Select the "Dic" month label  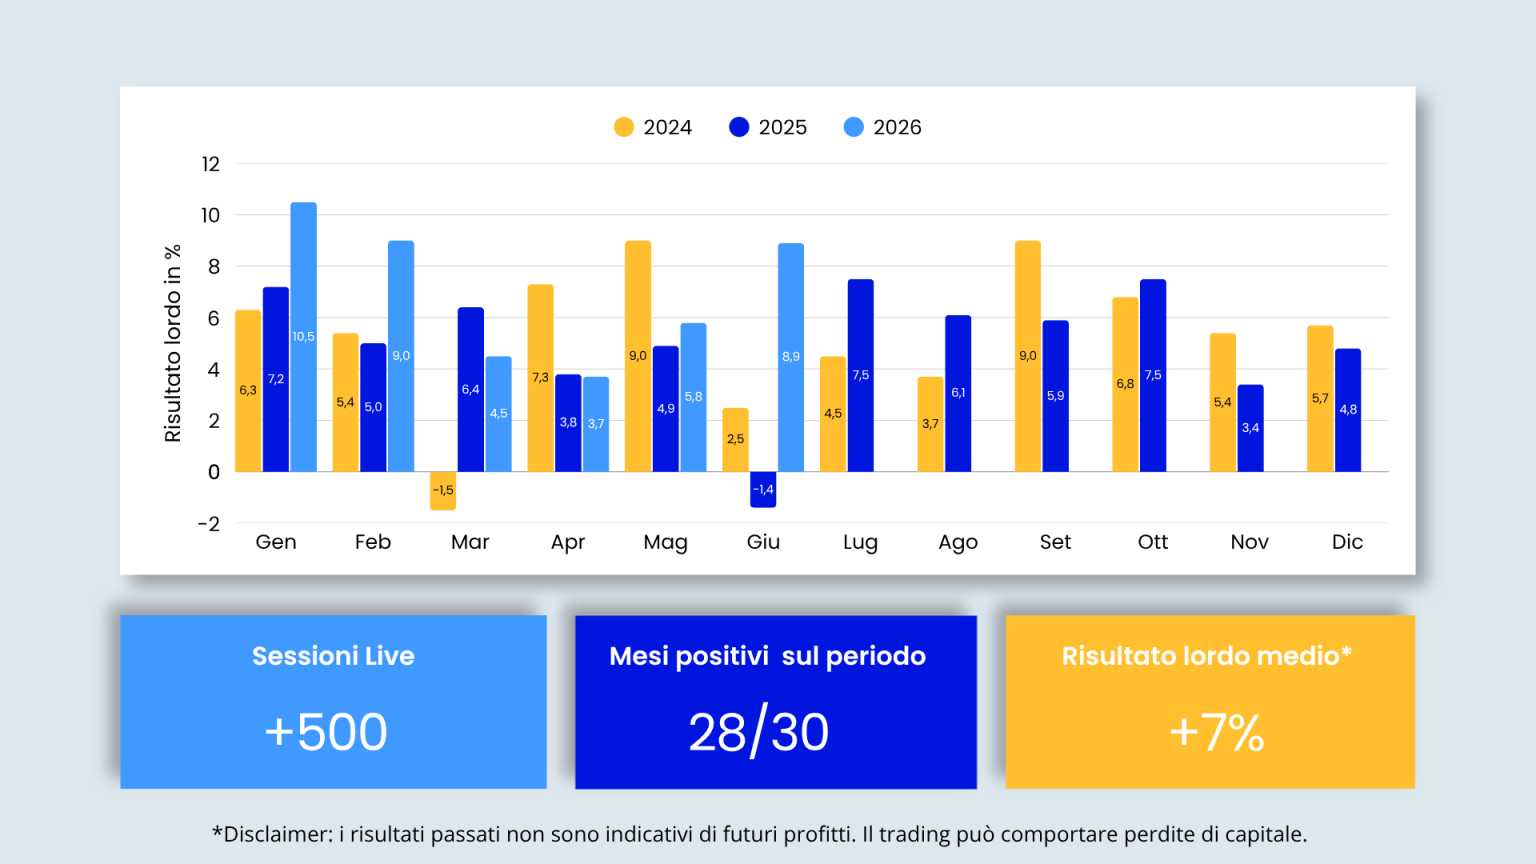tap(1347, 542)
